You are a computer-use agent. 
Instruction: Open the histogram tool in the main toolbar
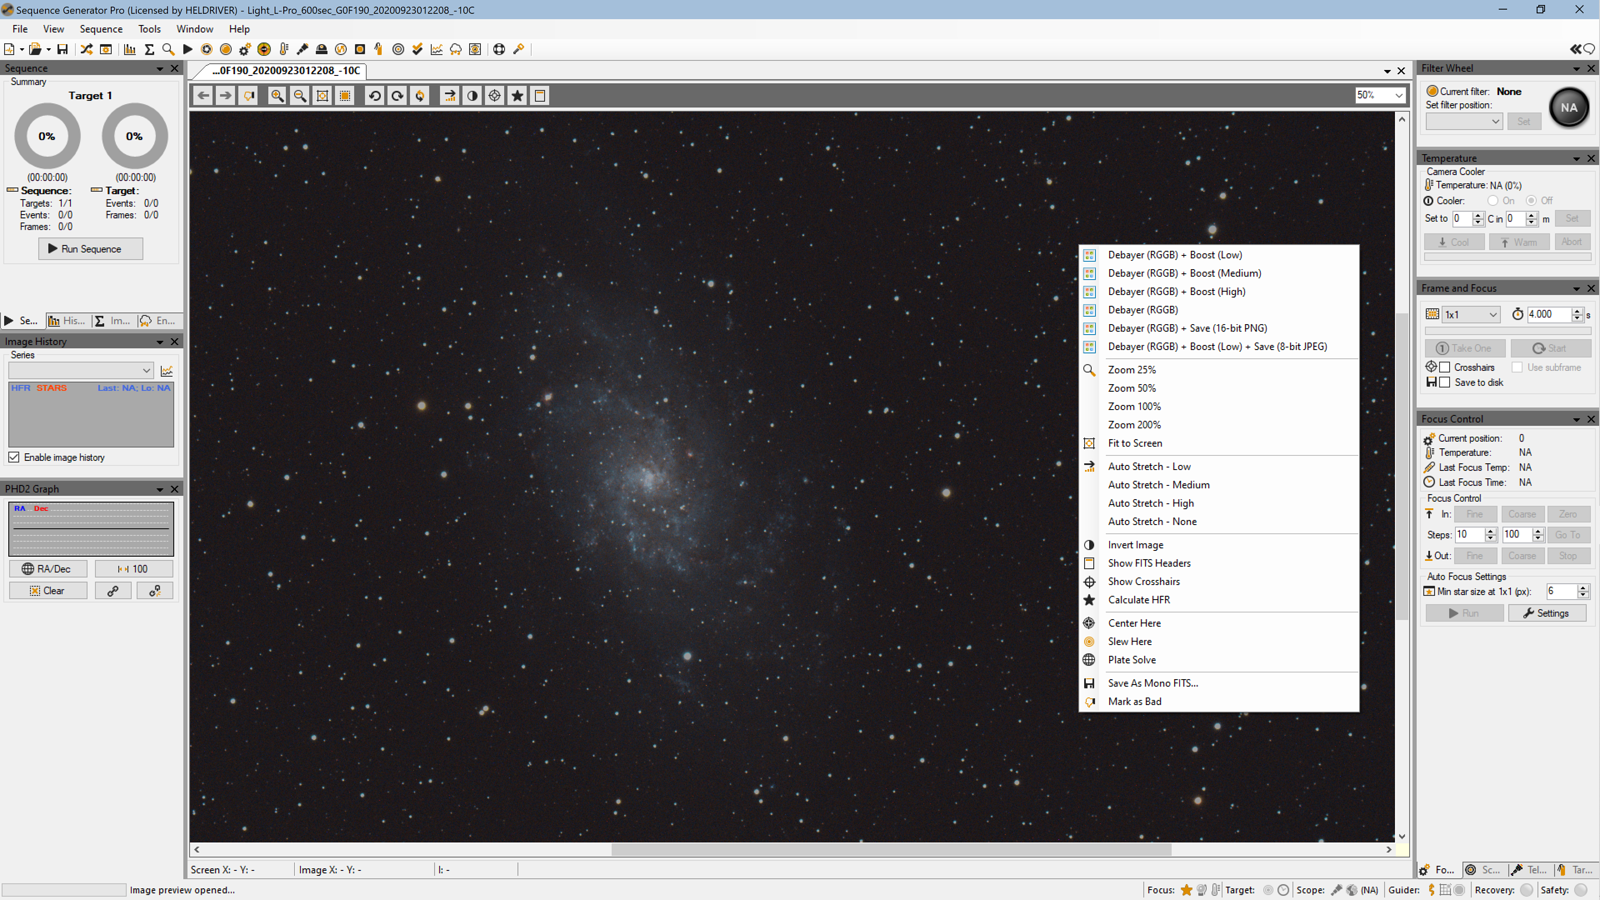131,49
